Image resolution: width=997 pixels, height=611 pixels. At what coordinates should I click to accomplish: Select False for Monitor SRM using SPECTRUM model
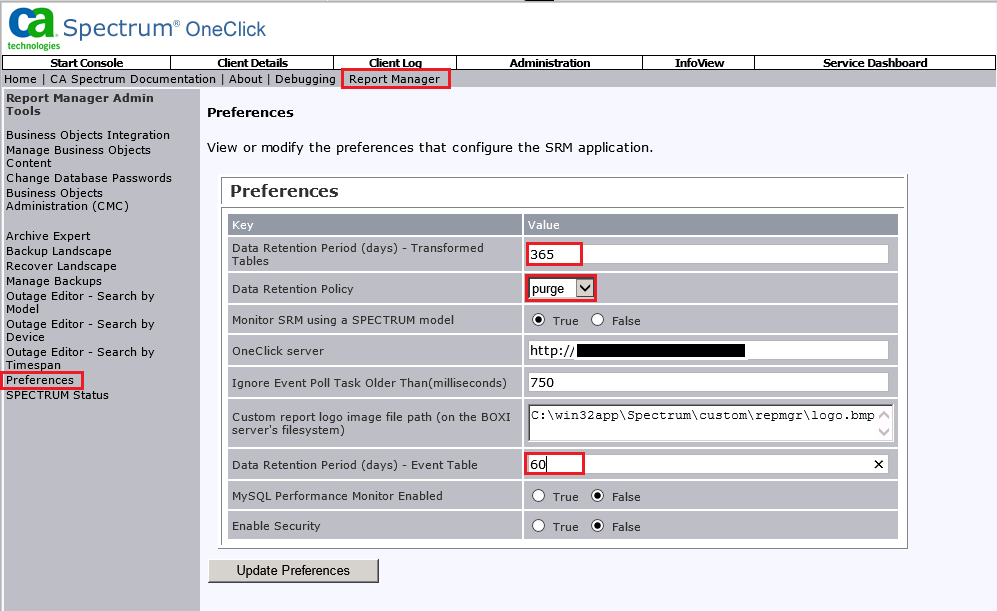tap(598, 320)
